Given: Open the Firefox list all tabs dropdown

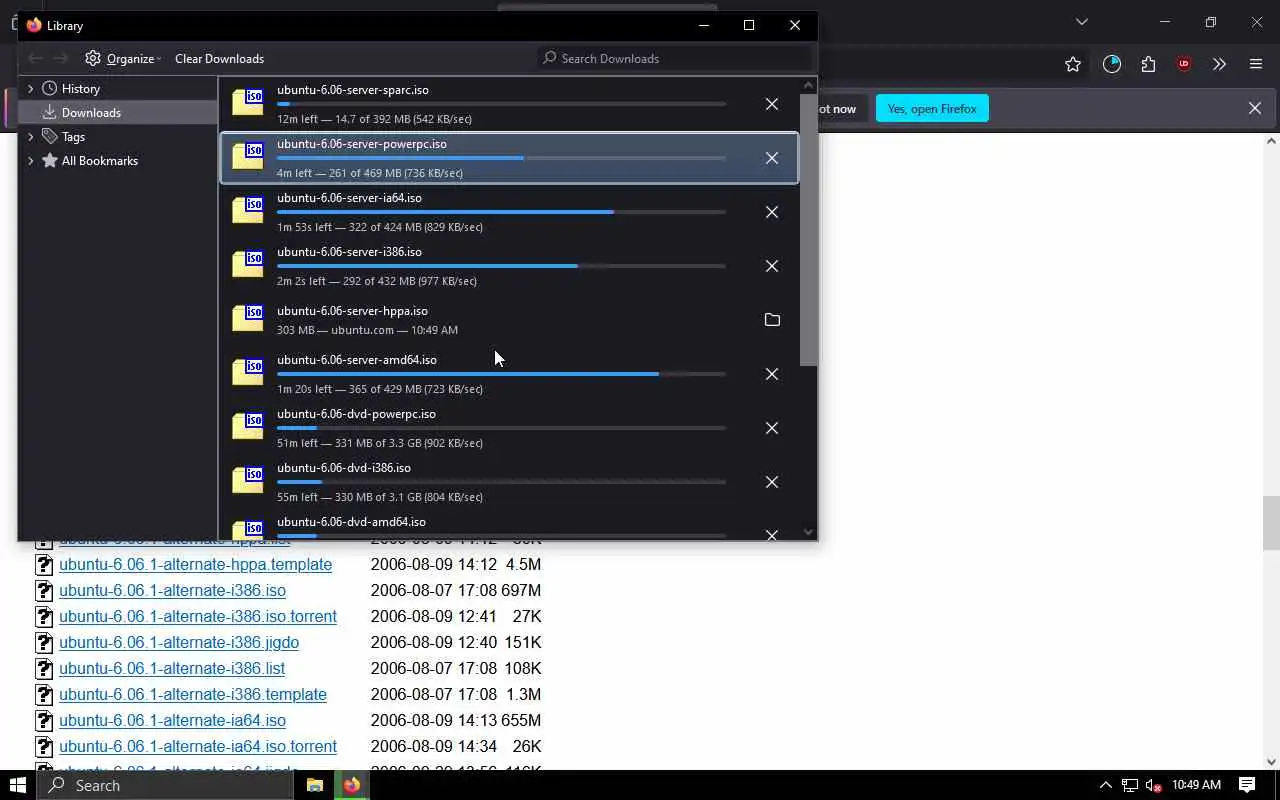Looking at the screenshot, I should point(1081,22).
